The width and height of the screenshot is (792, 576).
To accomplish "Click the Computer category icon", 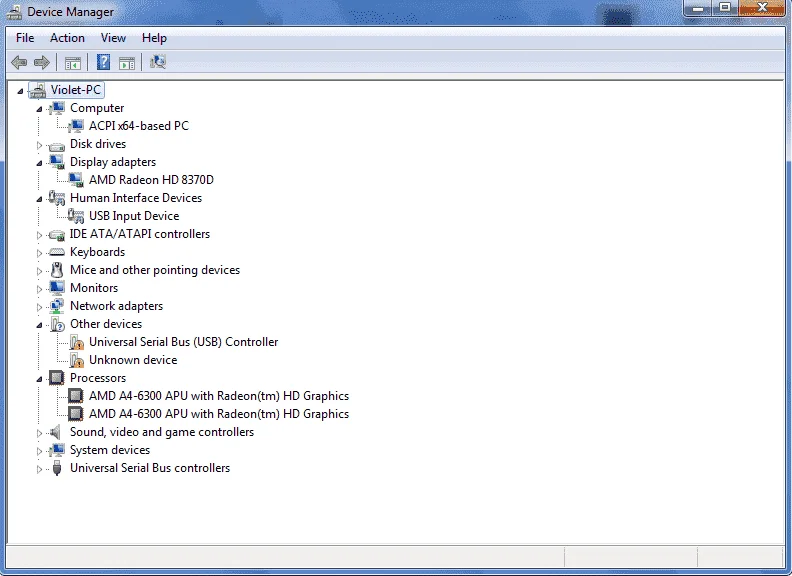I will 57,108.
